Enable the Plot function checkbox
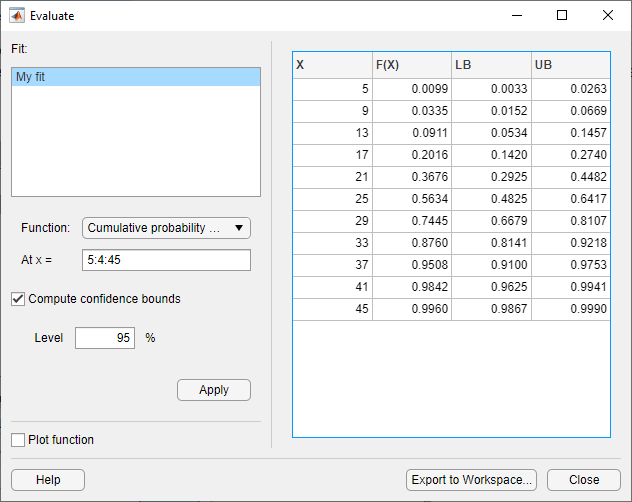 click(18, 439)
